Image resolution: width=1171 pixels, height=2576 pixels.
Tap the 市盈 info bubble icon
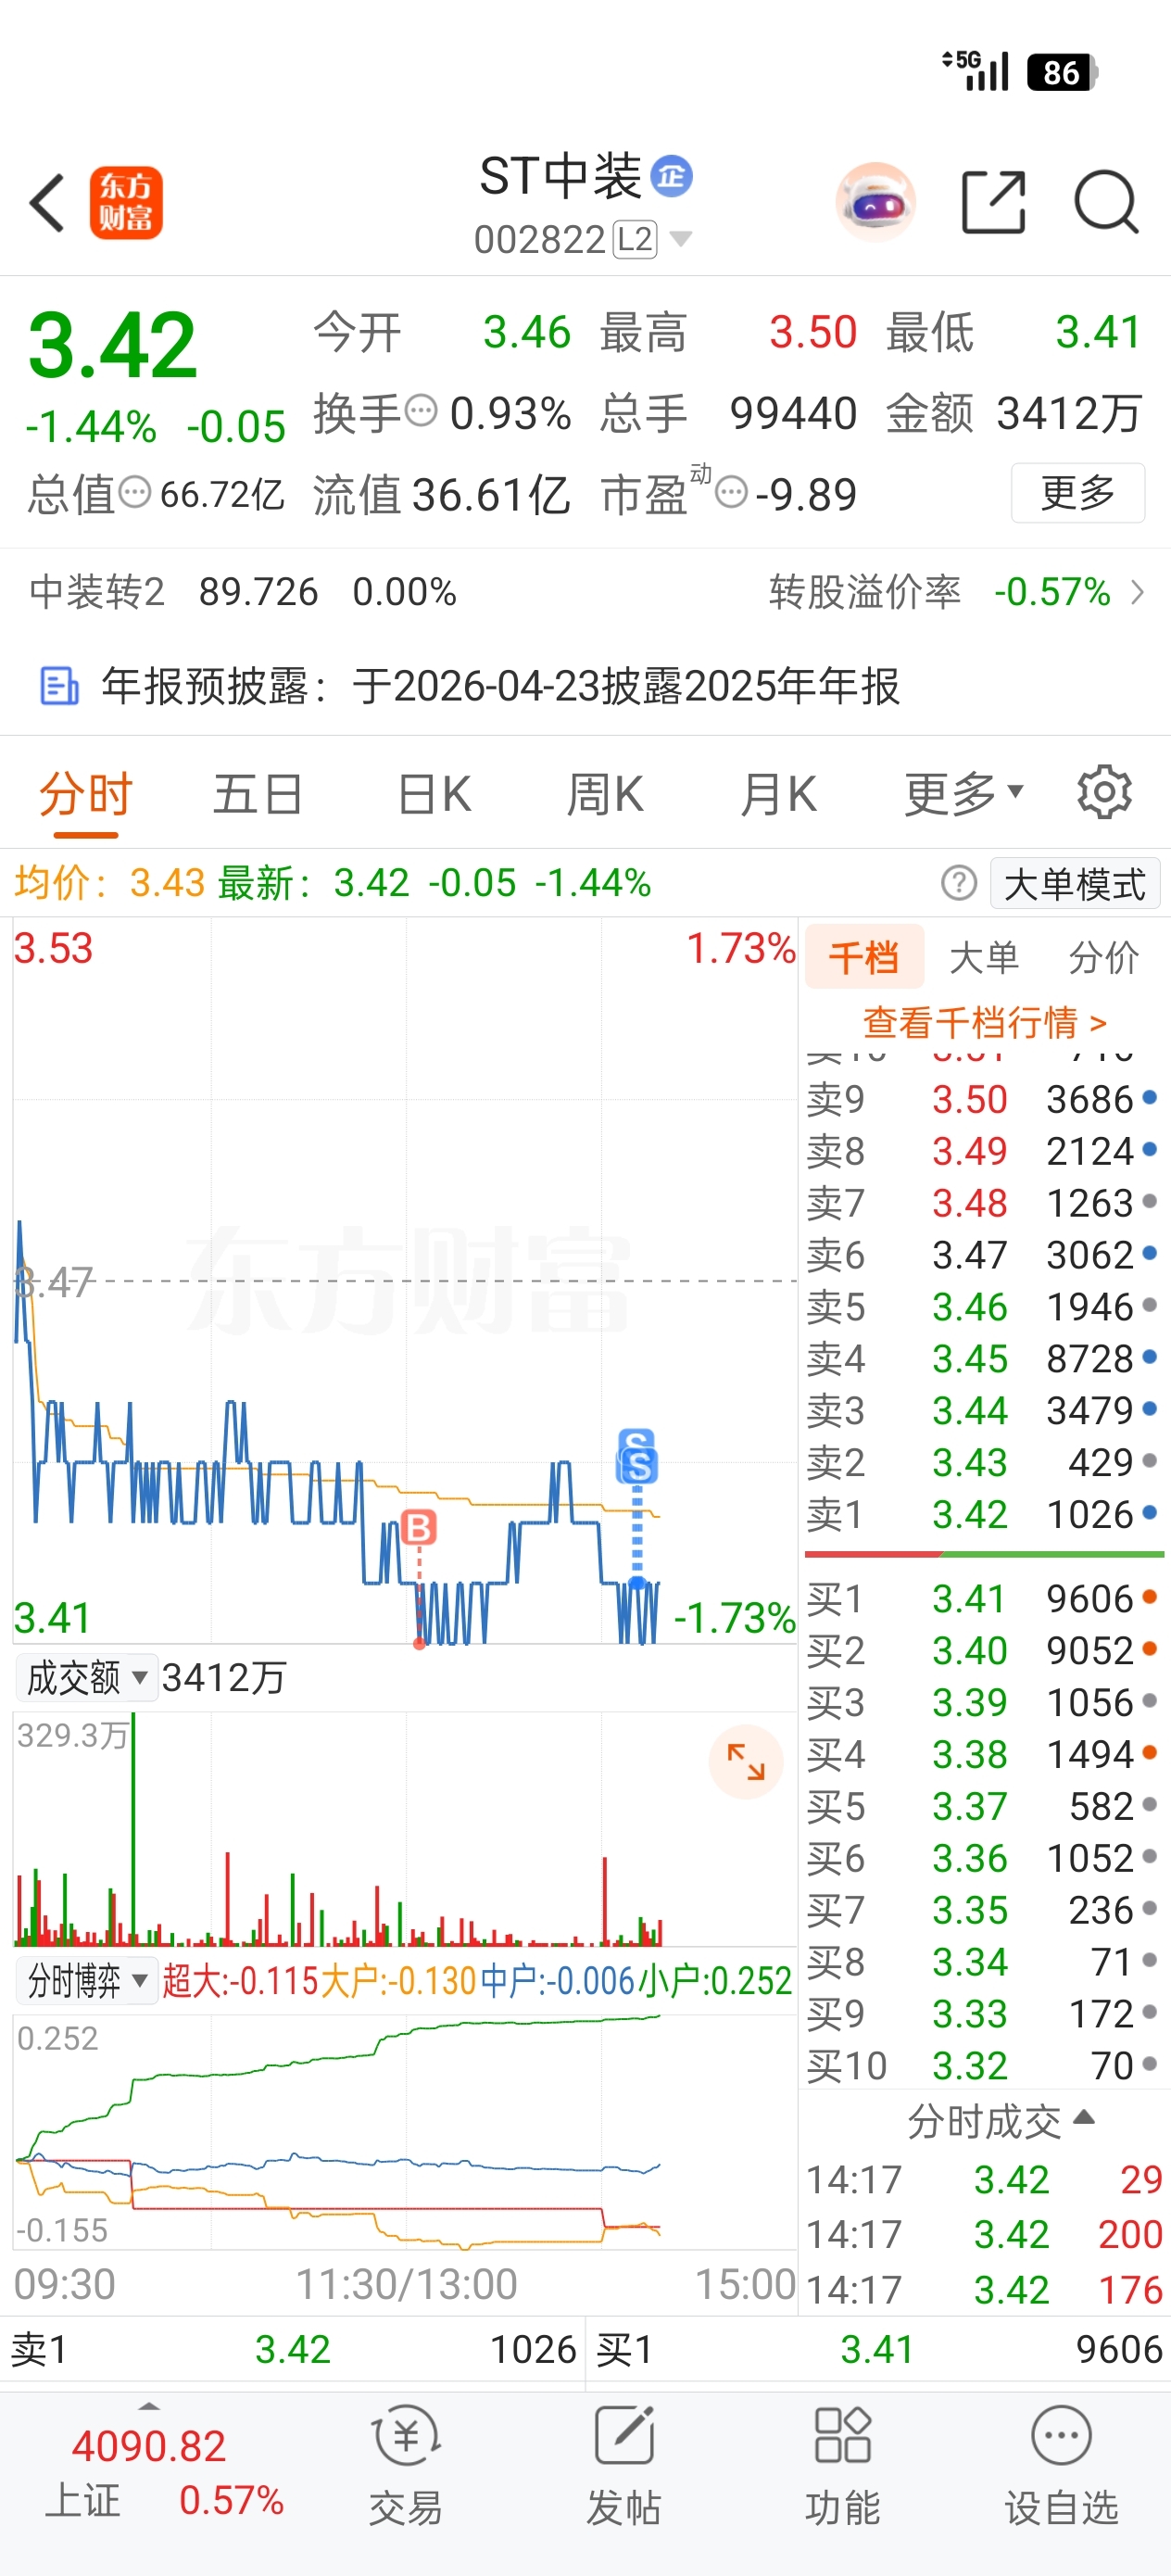(x=732, y=492)
